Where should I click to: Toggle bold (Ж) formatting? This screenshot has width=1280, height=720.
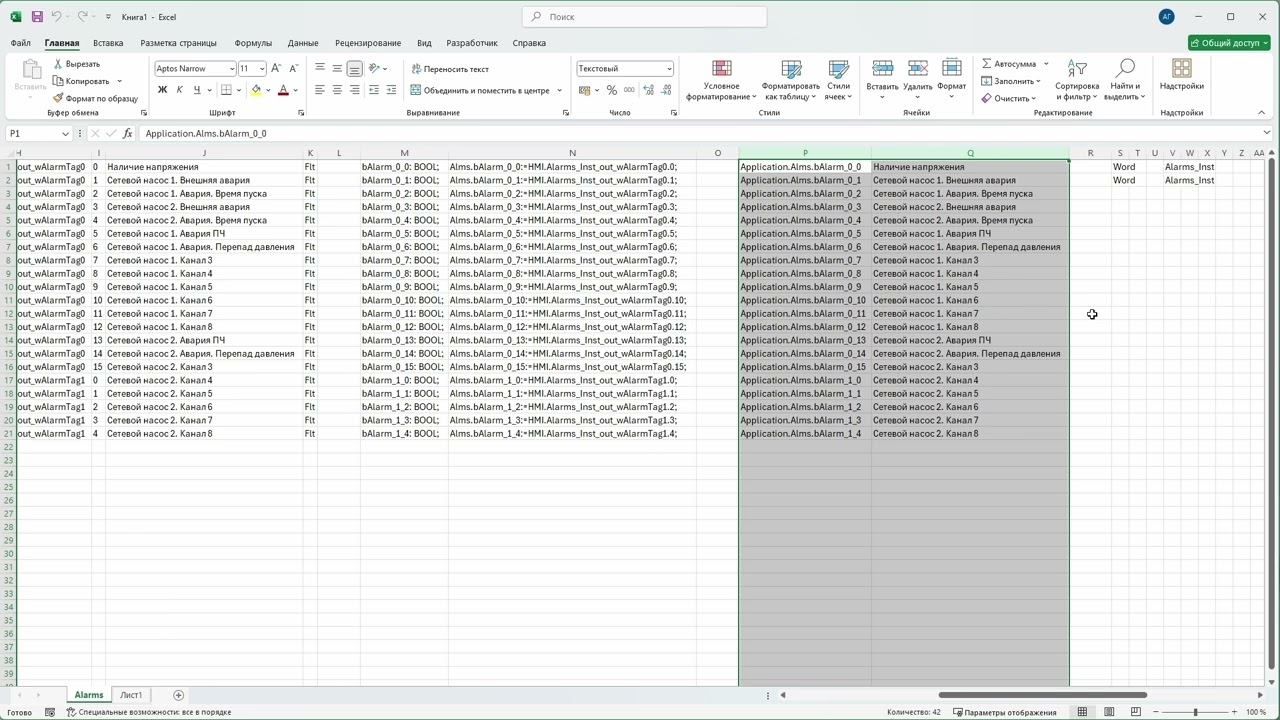(162, 90)
